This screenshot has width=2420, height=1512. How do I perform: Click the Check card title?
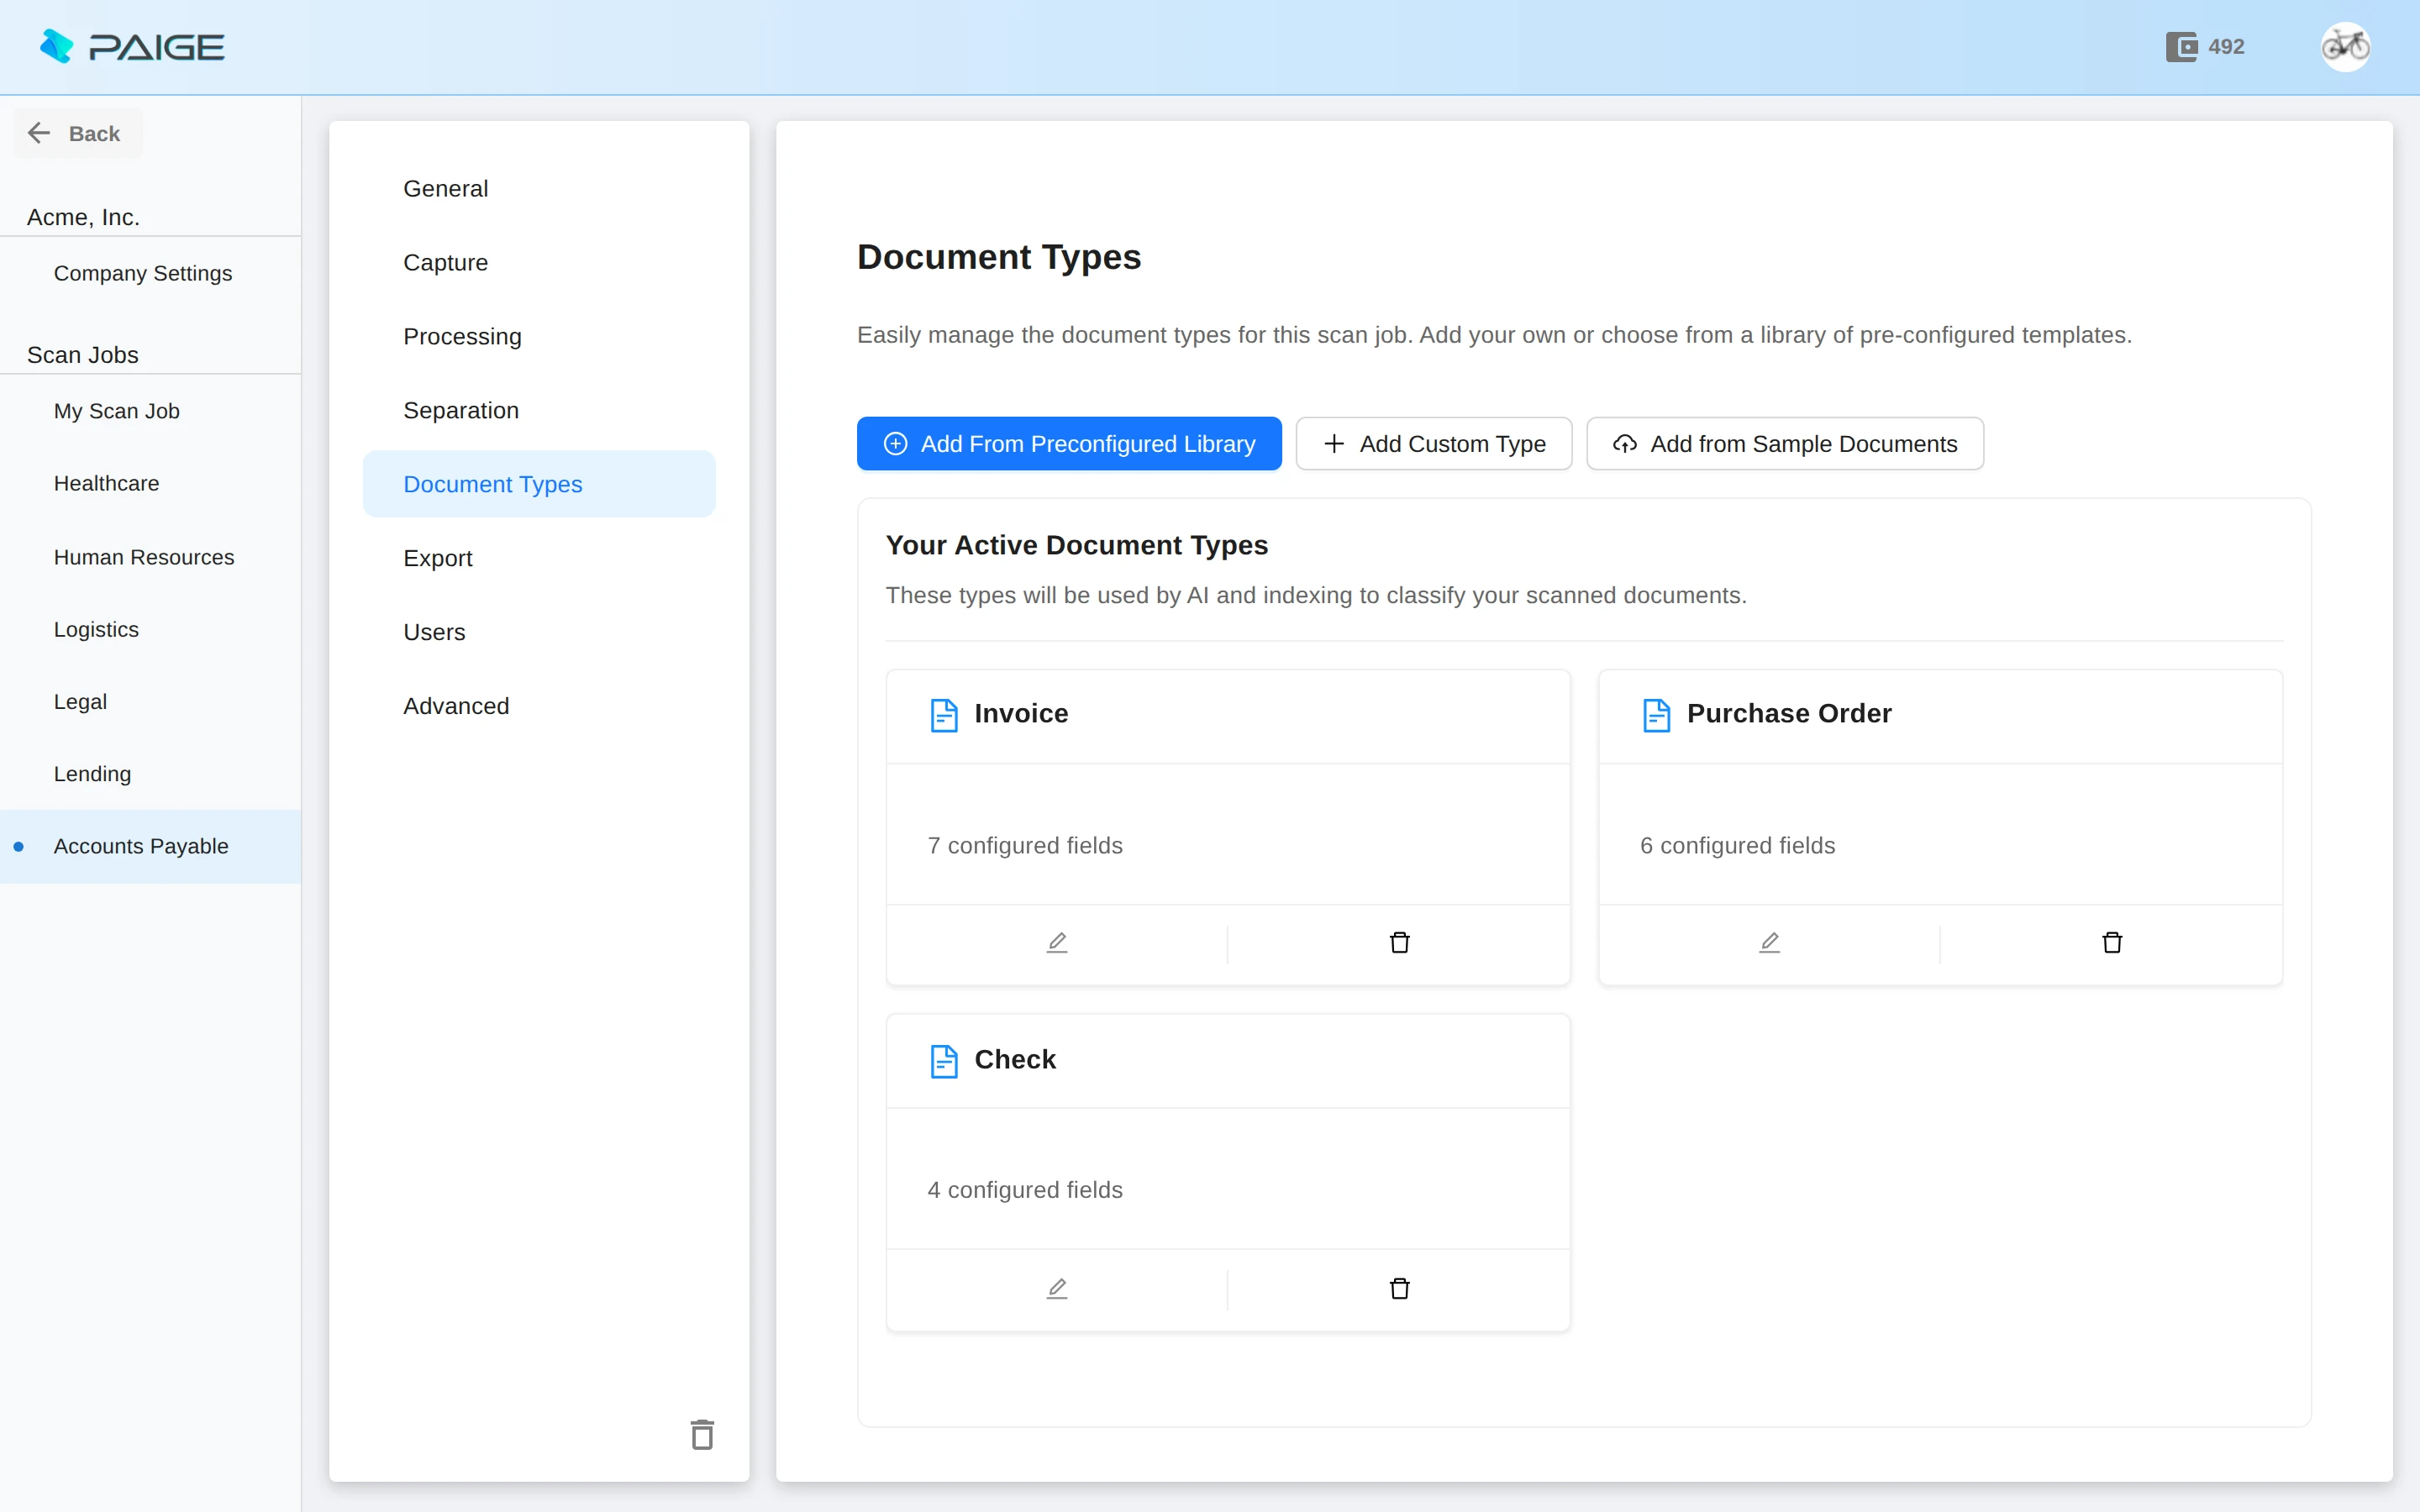click(x=1015, y=1059)
